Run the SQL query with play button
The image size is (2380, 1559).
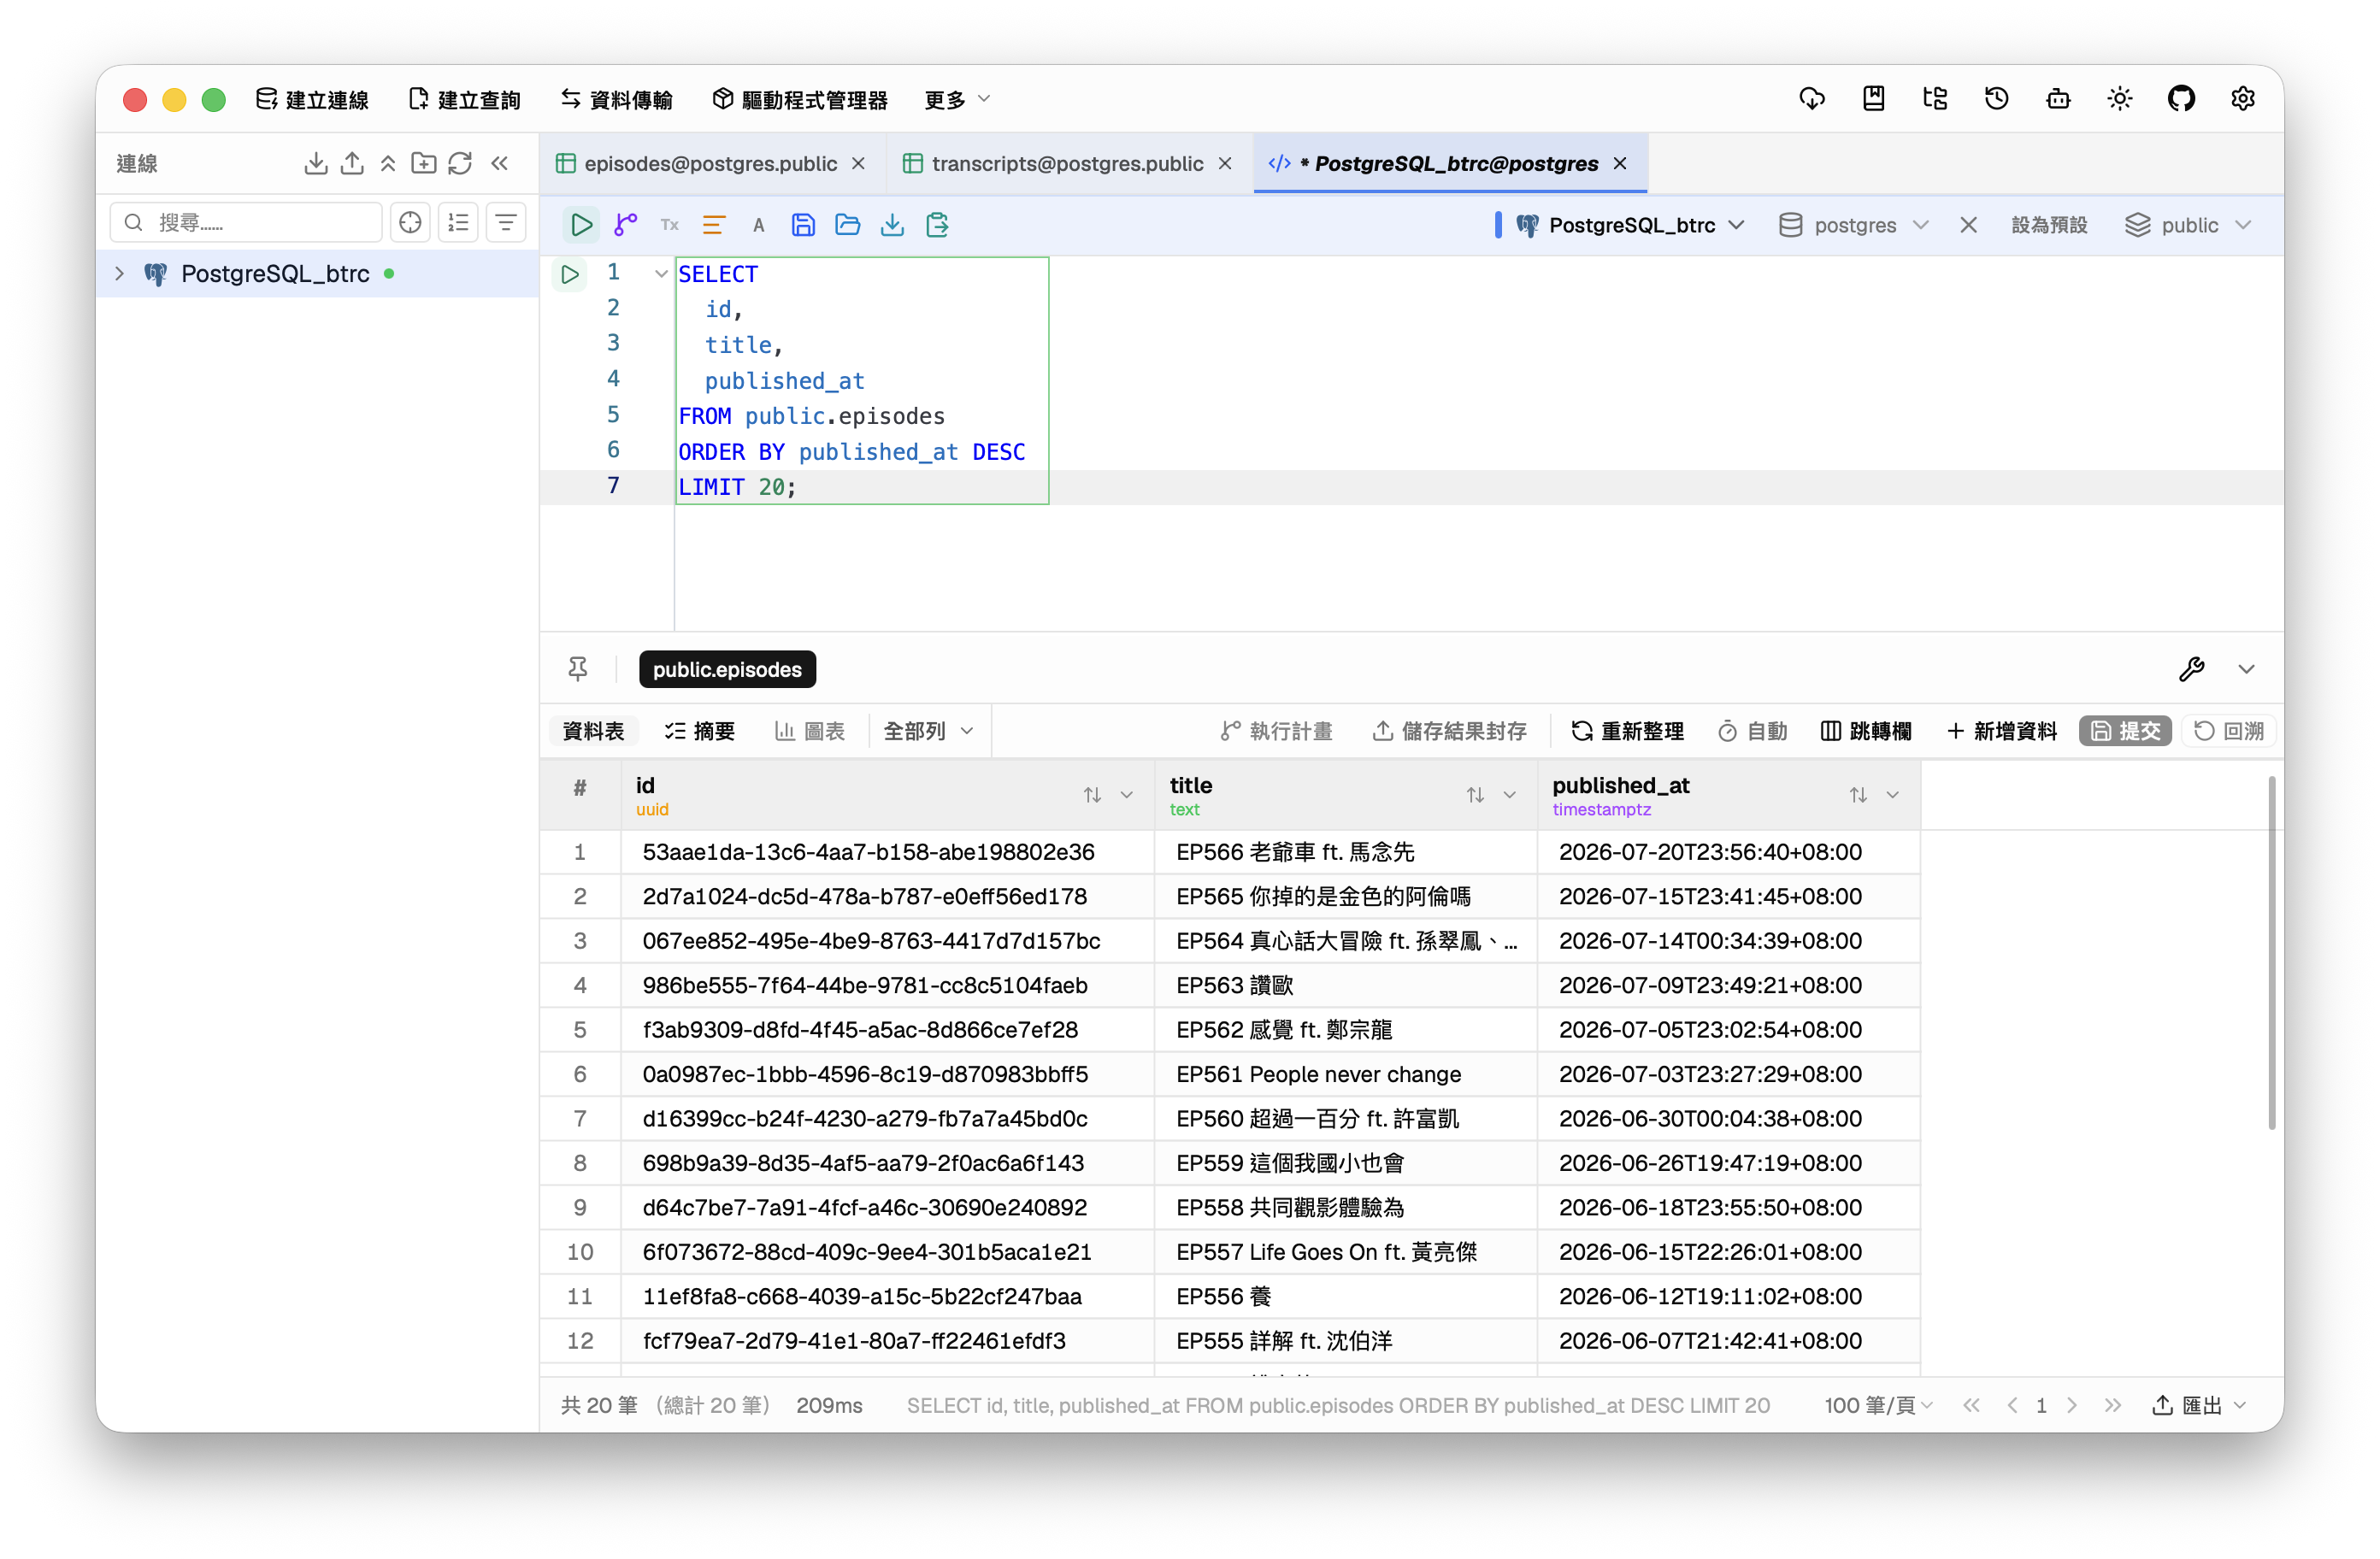[x=581, y=225]
